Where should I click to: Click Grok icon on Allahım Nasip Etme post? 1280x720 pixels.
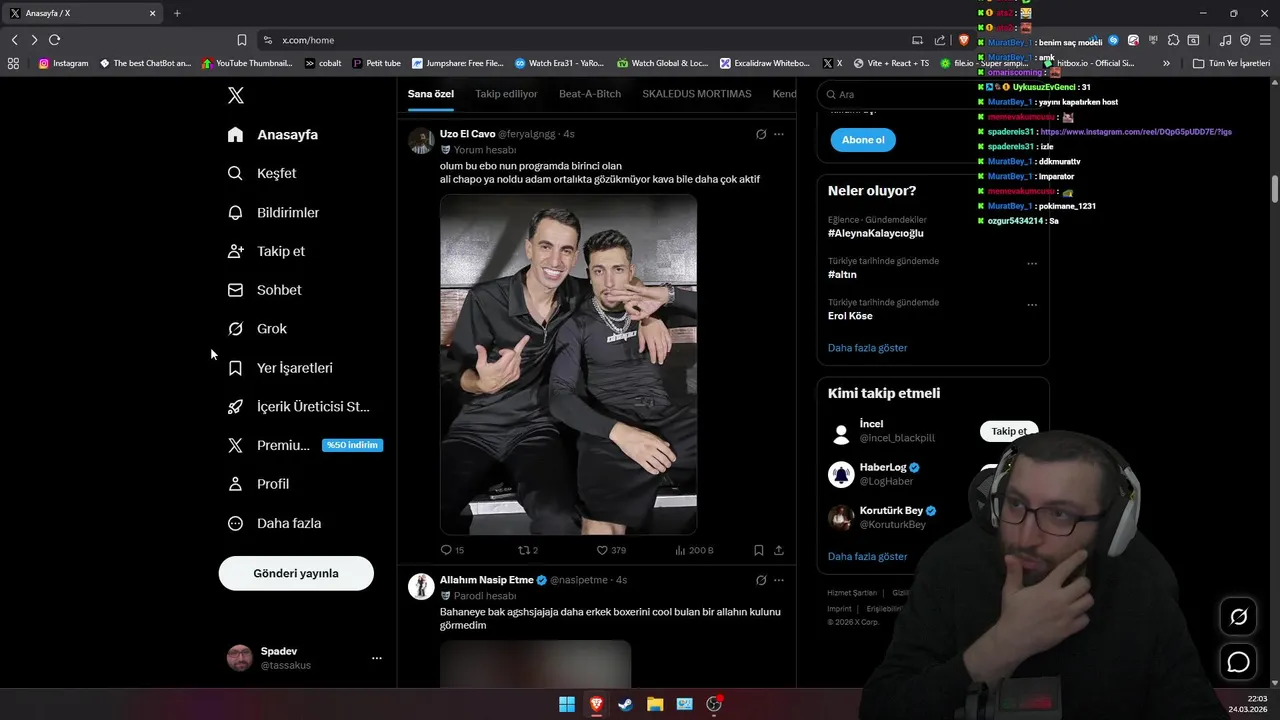761,580
